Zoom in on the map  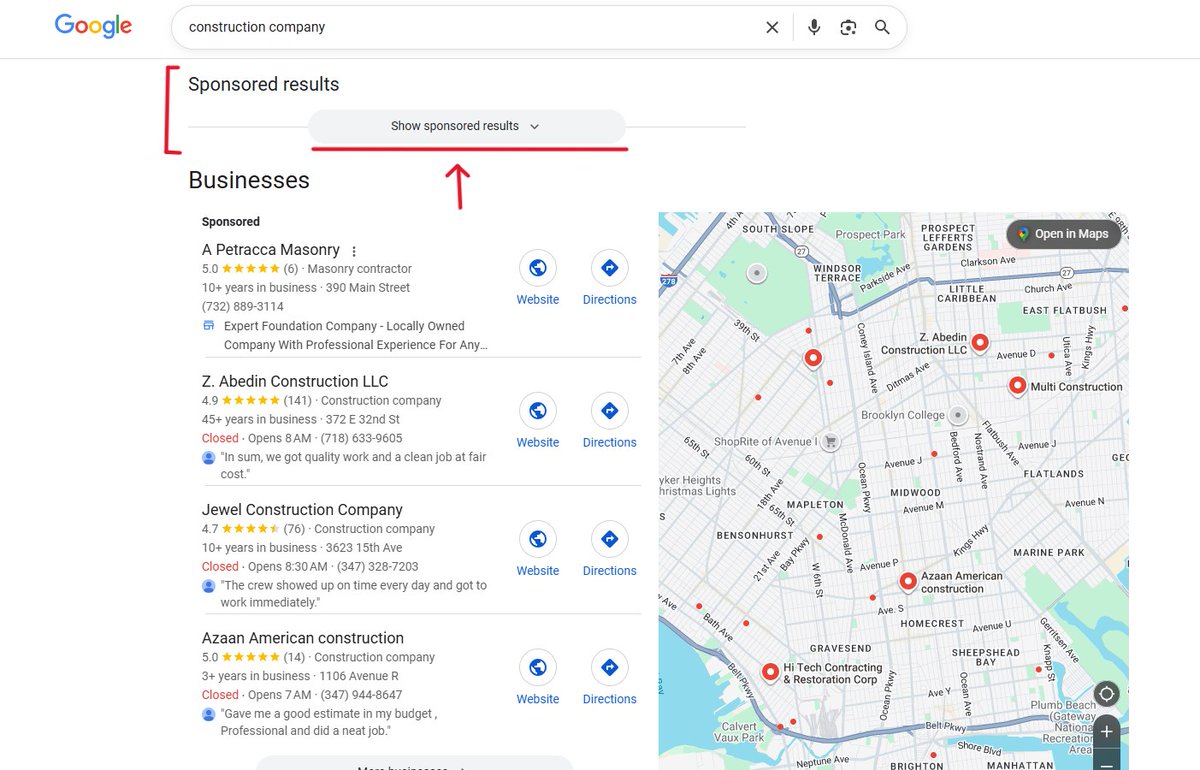[1107, 732]
